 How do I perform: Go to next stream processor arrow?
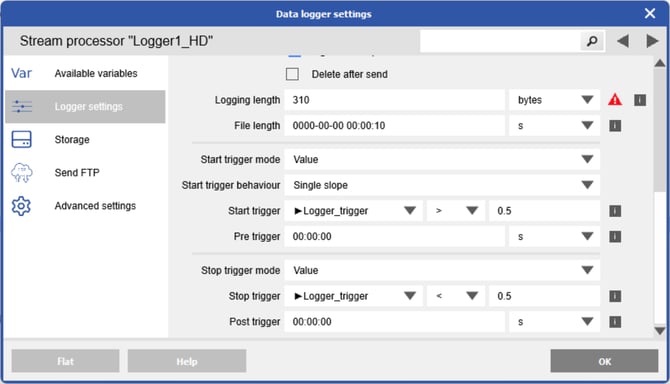coord(652,41)
